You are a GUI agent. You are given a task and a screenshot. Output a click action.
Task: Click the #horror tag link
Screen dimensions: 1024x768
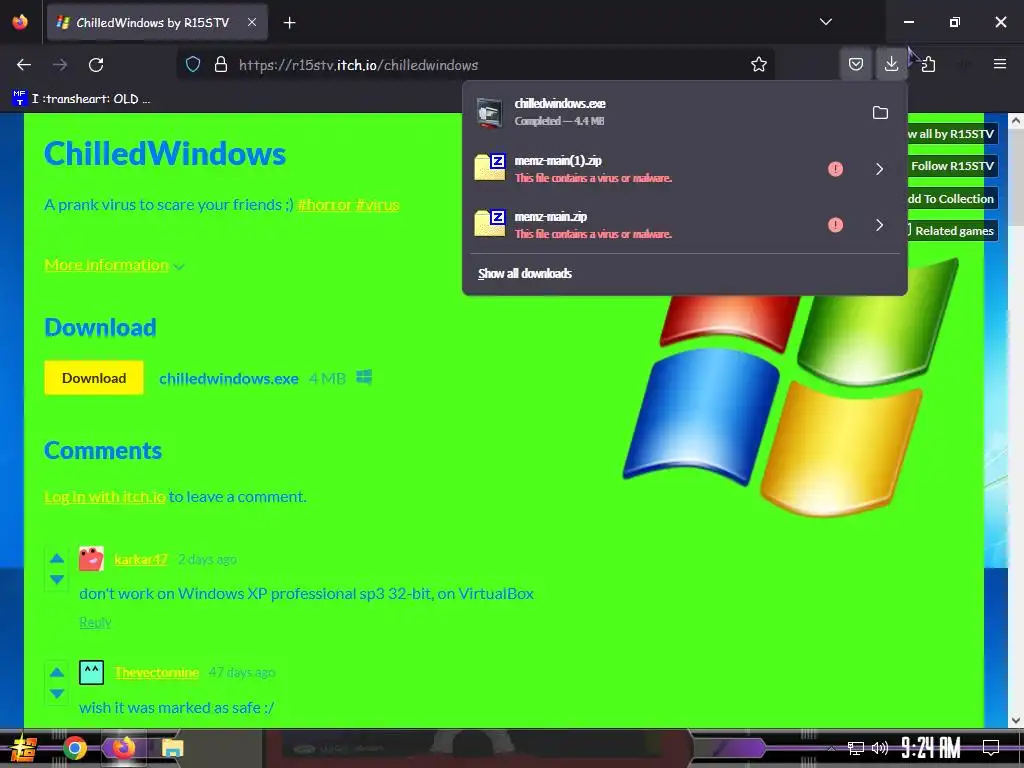(324, 205)
